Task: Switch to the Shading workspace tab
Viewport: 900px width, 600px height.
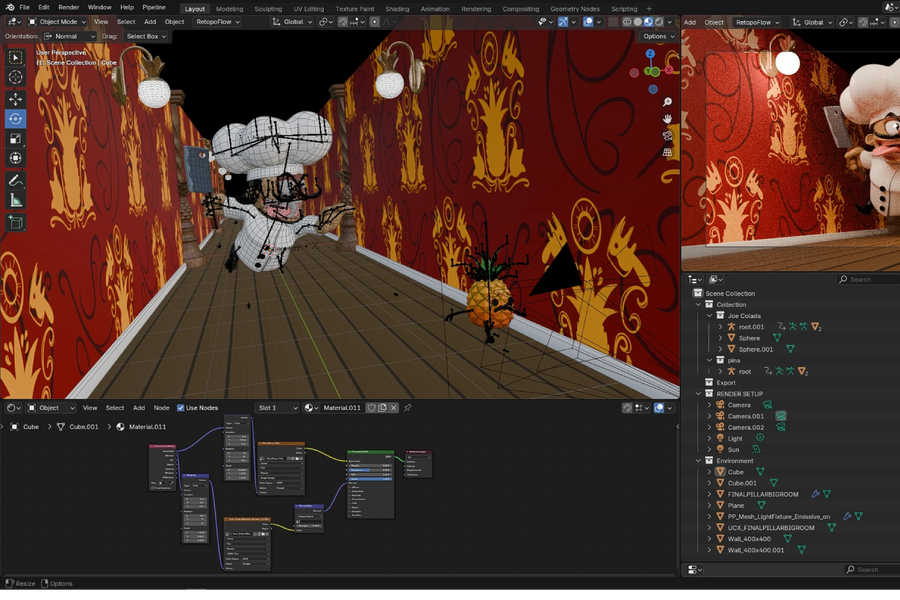Action: coord(397,9)
